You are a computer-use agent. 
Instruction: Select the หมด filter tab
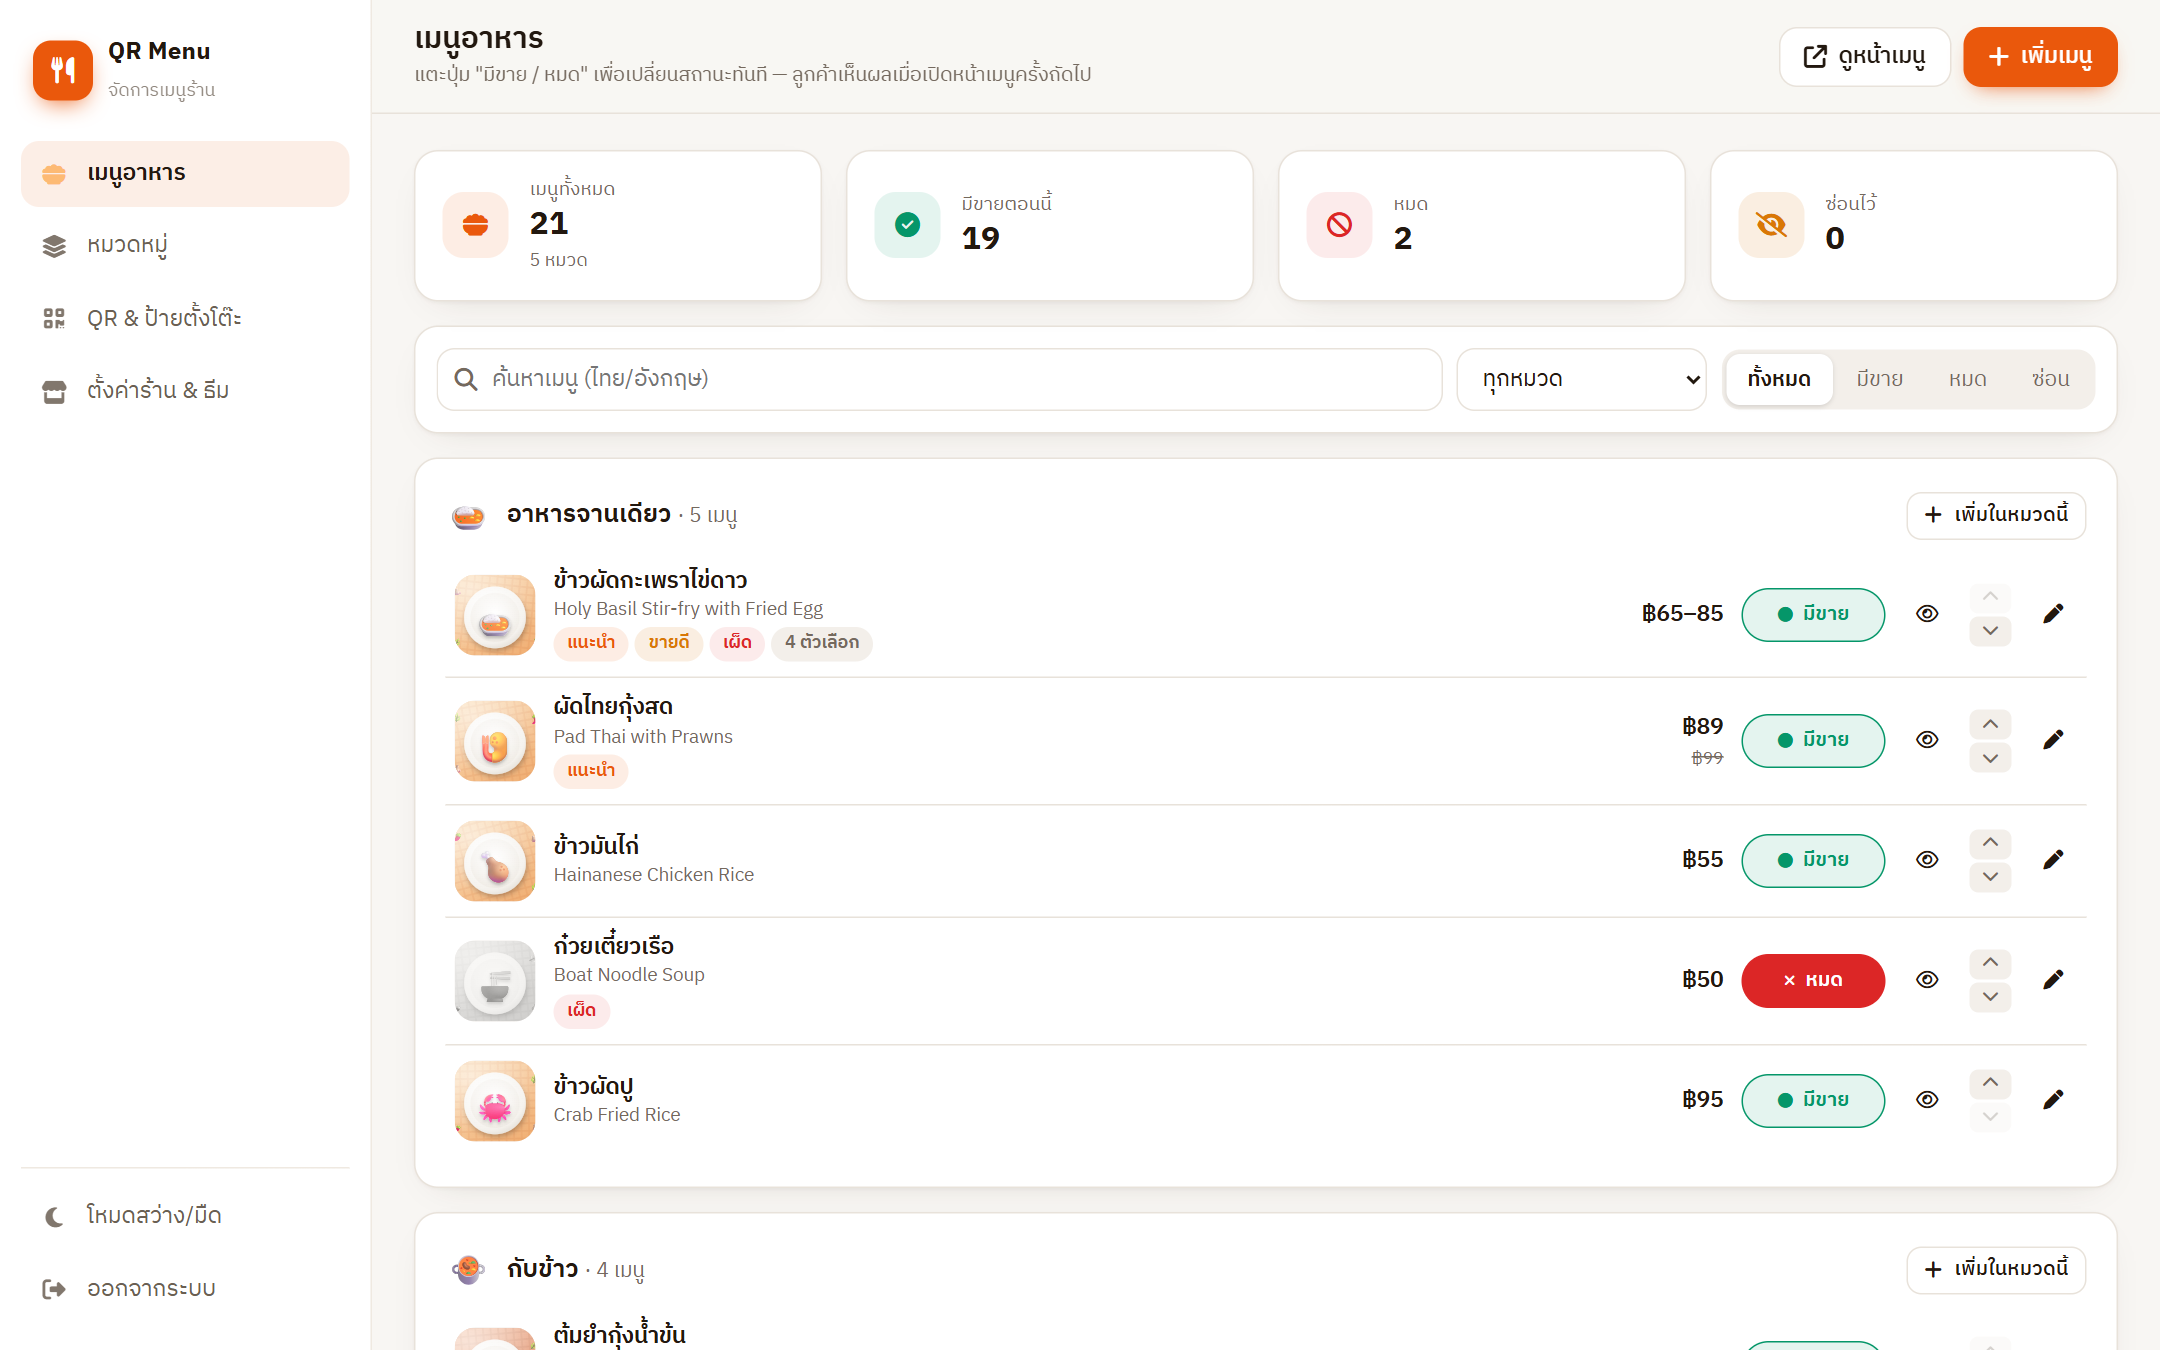click(x=1967, y=379)
